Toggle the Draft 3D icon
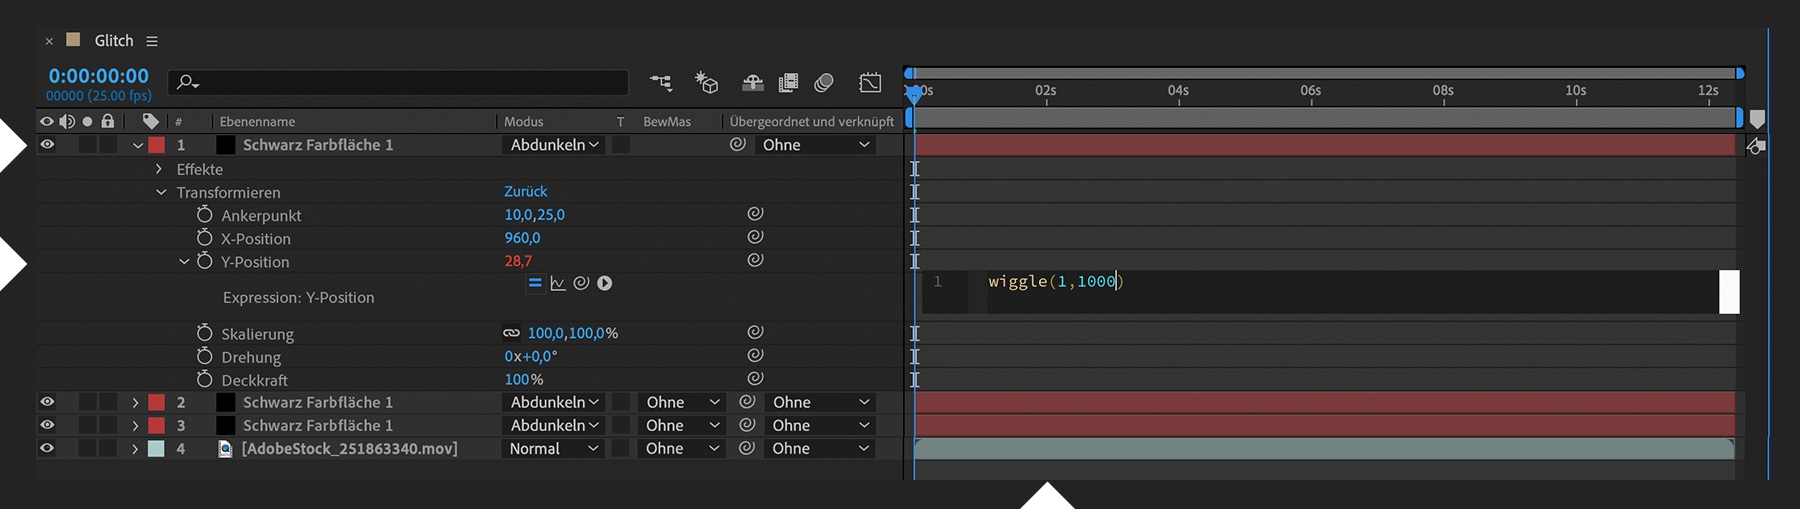 (x=707, y=83)
